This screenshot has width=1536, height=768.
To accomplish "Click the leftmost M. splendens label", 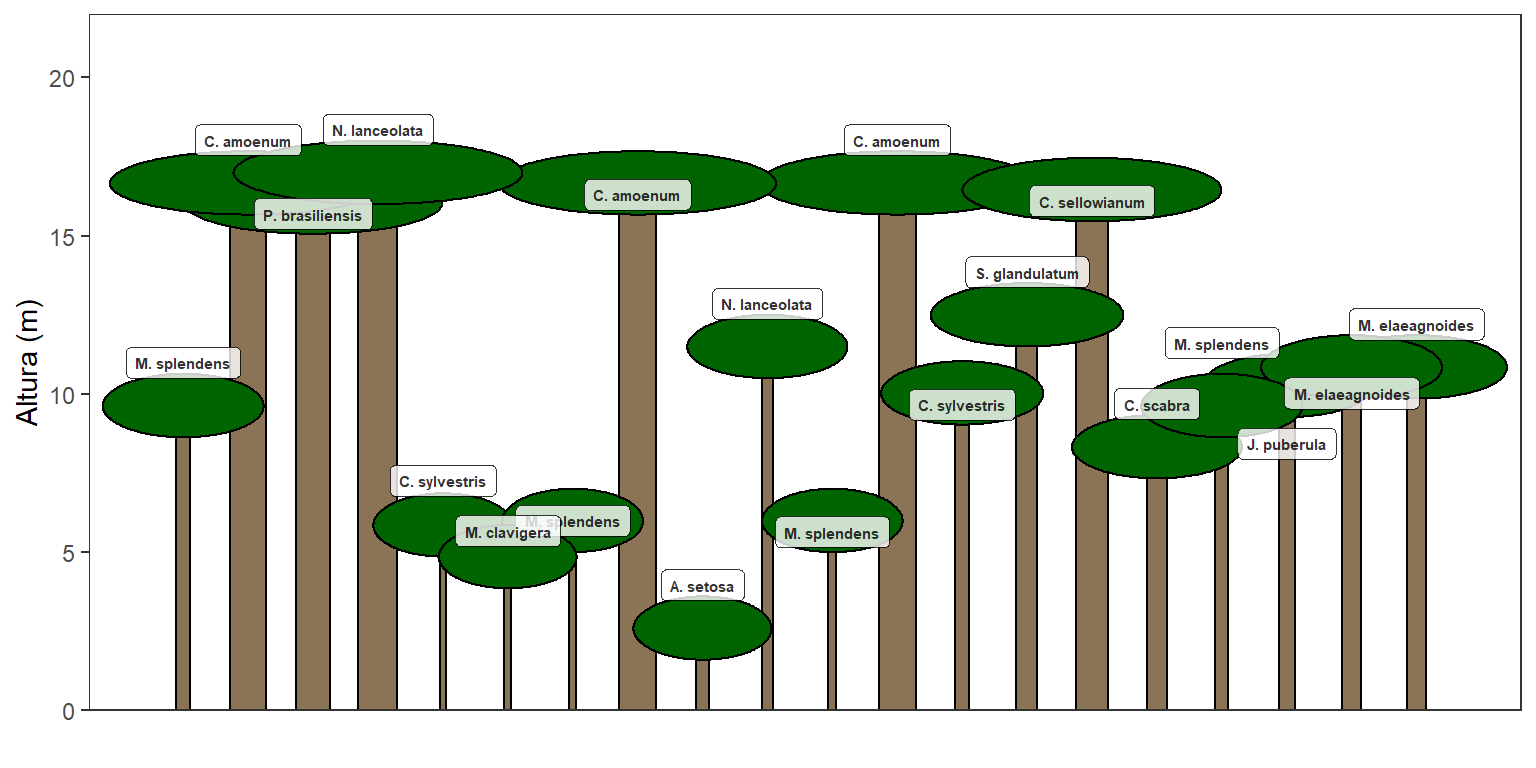I will point(182,364).
